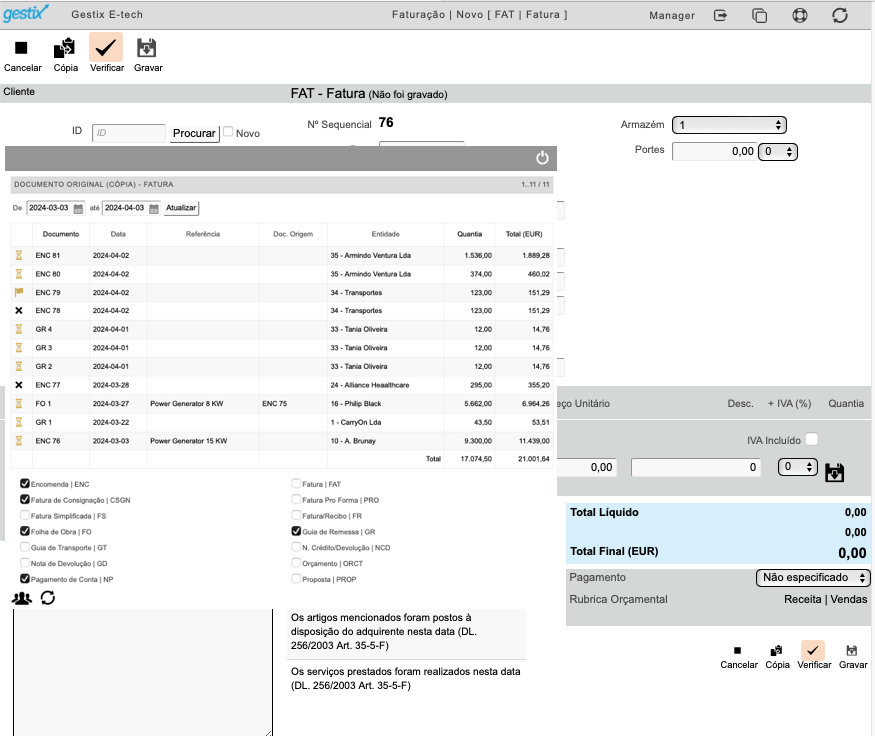This screenshot has width=875, height=736.
Task: Click the top Cópia clipboard icon
Action: click(65, 48)
